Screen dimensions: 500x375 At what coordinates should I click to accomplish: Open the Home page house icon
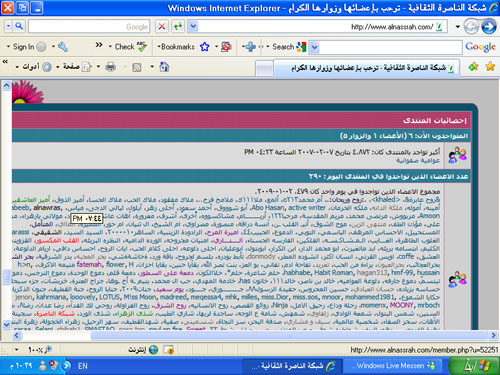(x=164, y=67)
